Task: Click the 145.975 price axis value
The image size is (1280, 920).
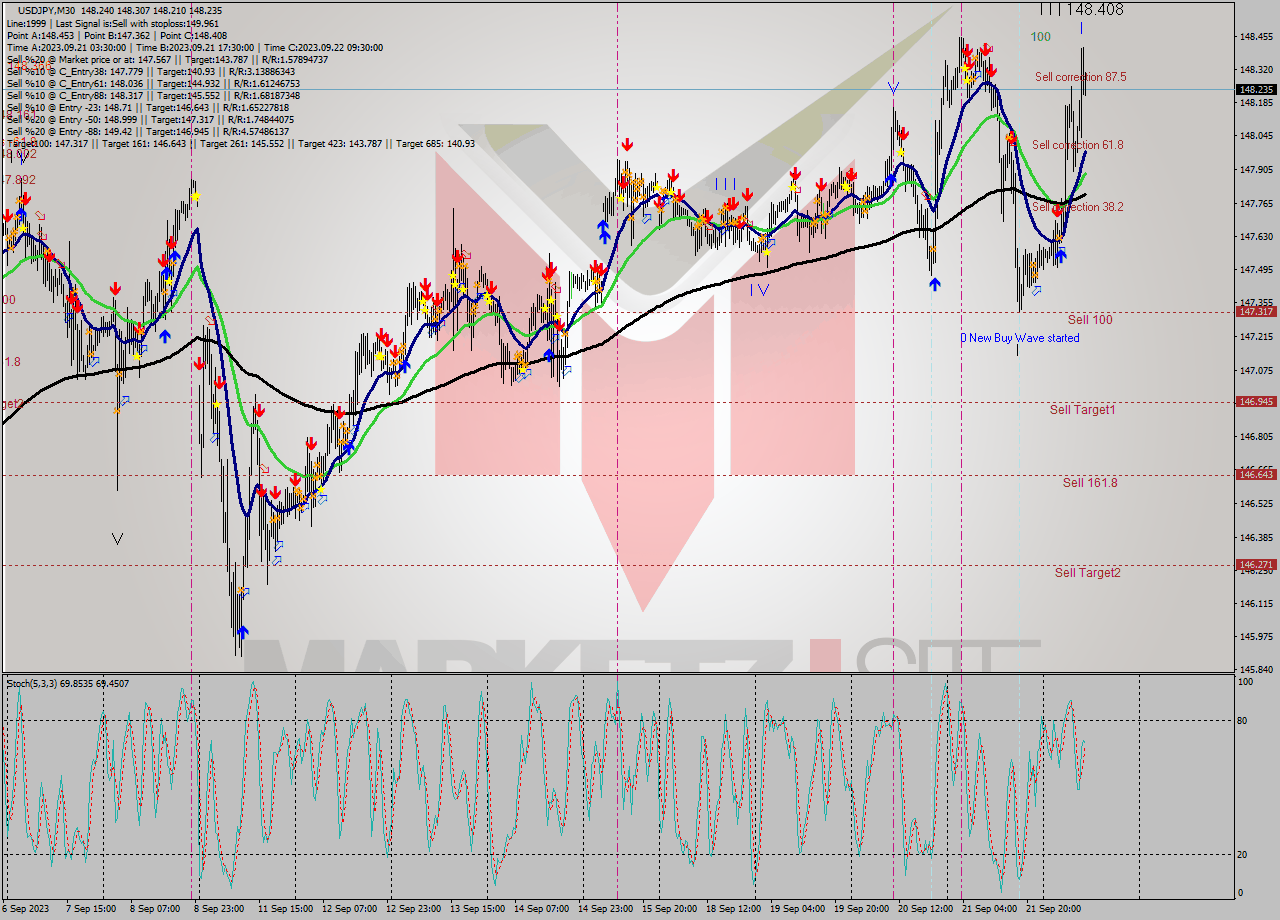Action: pyautogui.click(x=1255, y=636)
